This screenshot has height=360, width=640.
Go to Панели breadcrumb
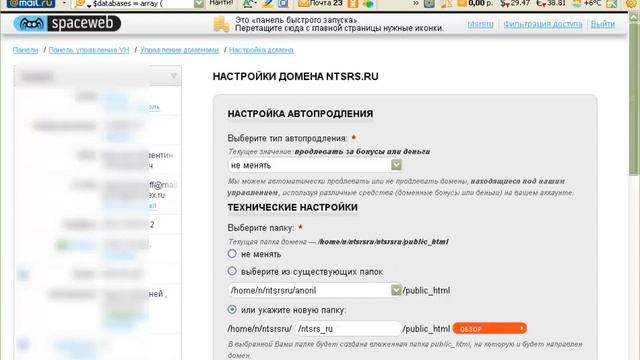[x=25, y=50]
